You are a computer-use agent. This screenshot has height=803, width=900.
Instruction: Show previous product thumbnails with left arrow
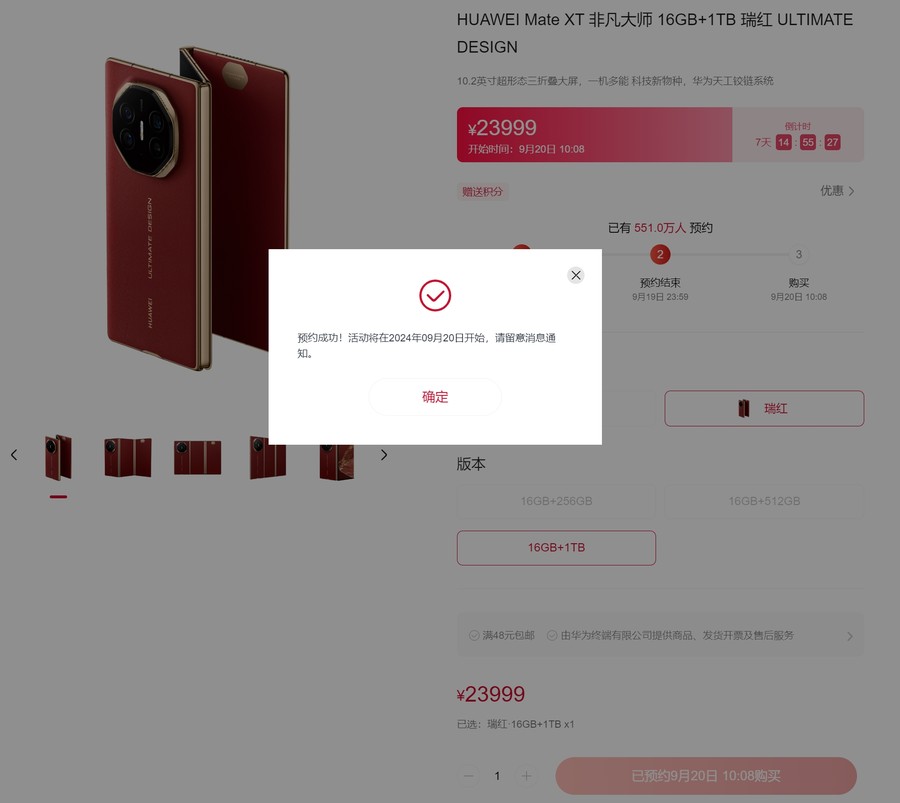pos(14,455)
